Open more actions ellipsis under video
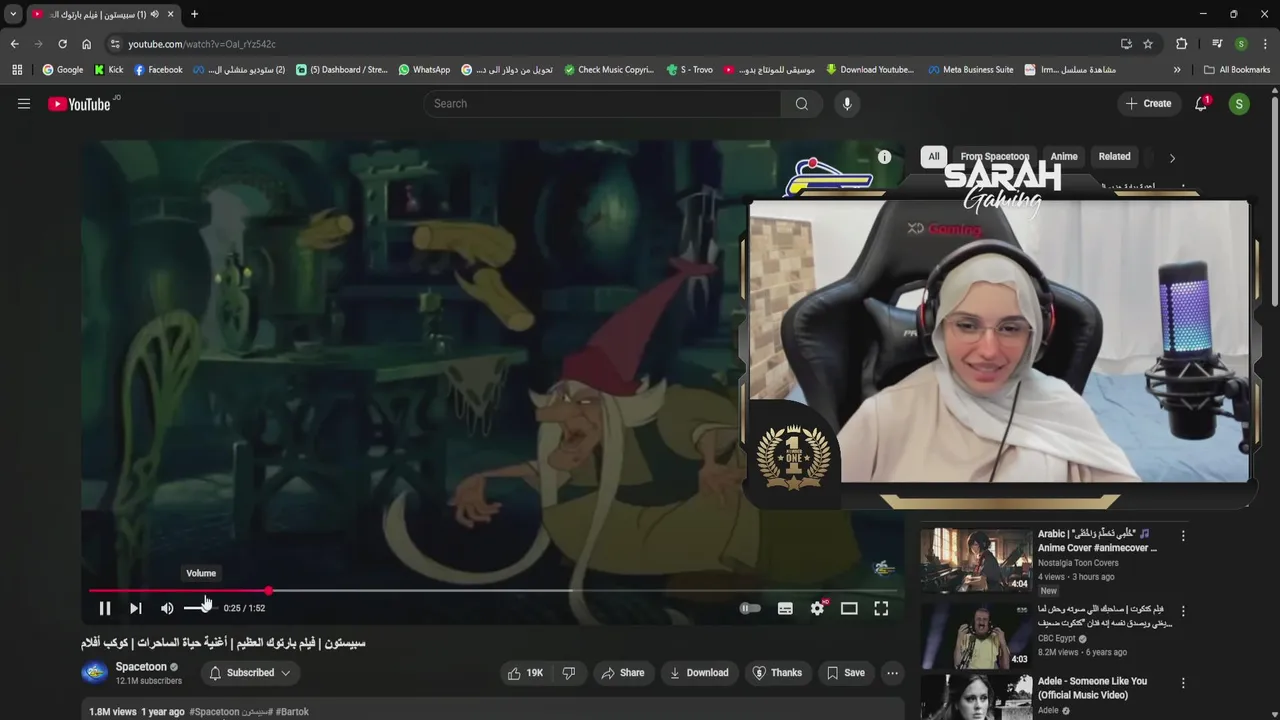The image size is (1280, 720). [x=892, y=673]
